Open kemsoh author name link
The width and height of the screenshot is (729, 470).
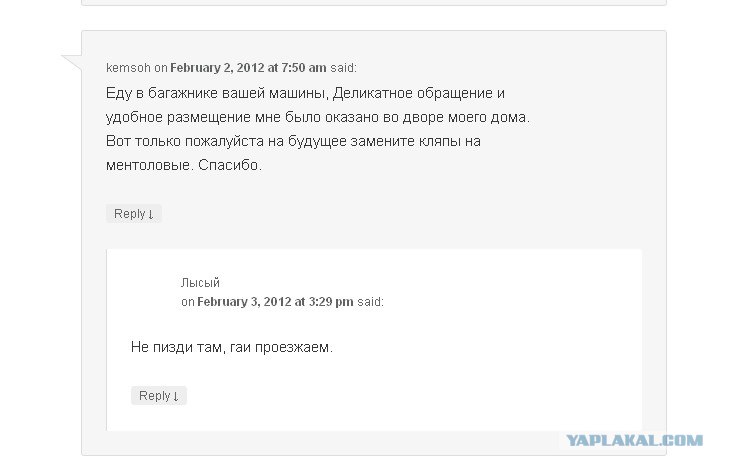(x=128, y=68)
